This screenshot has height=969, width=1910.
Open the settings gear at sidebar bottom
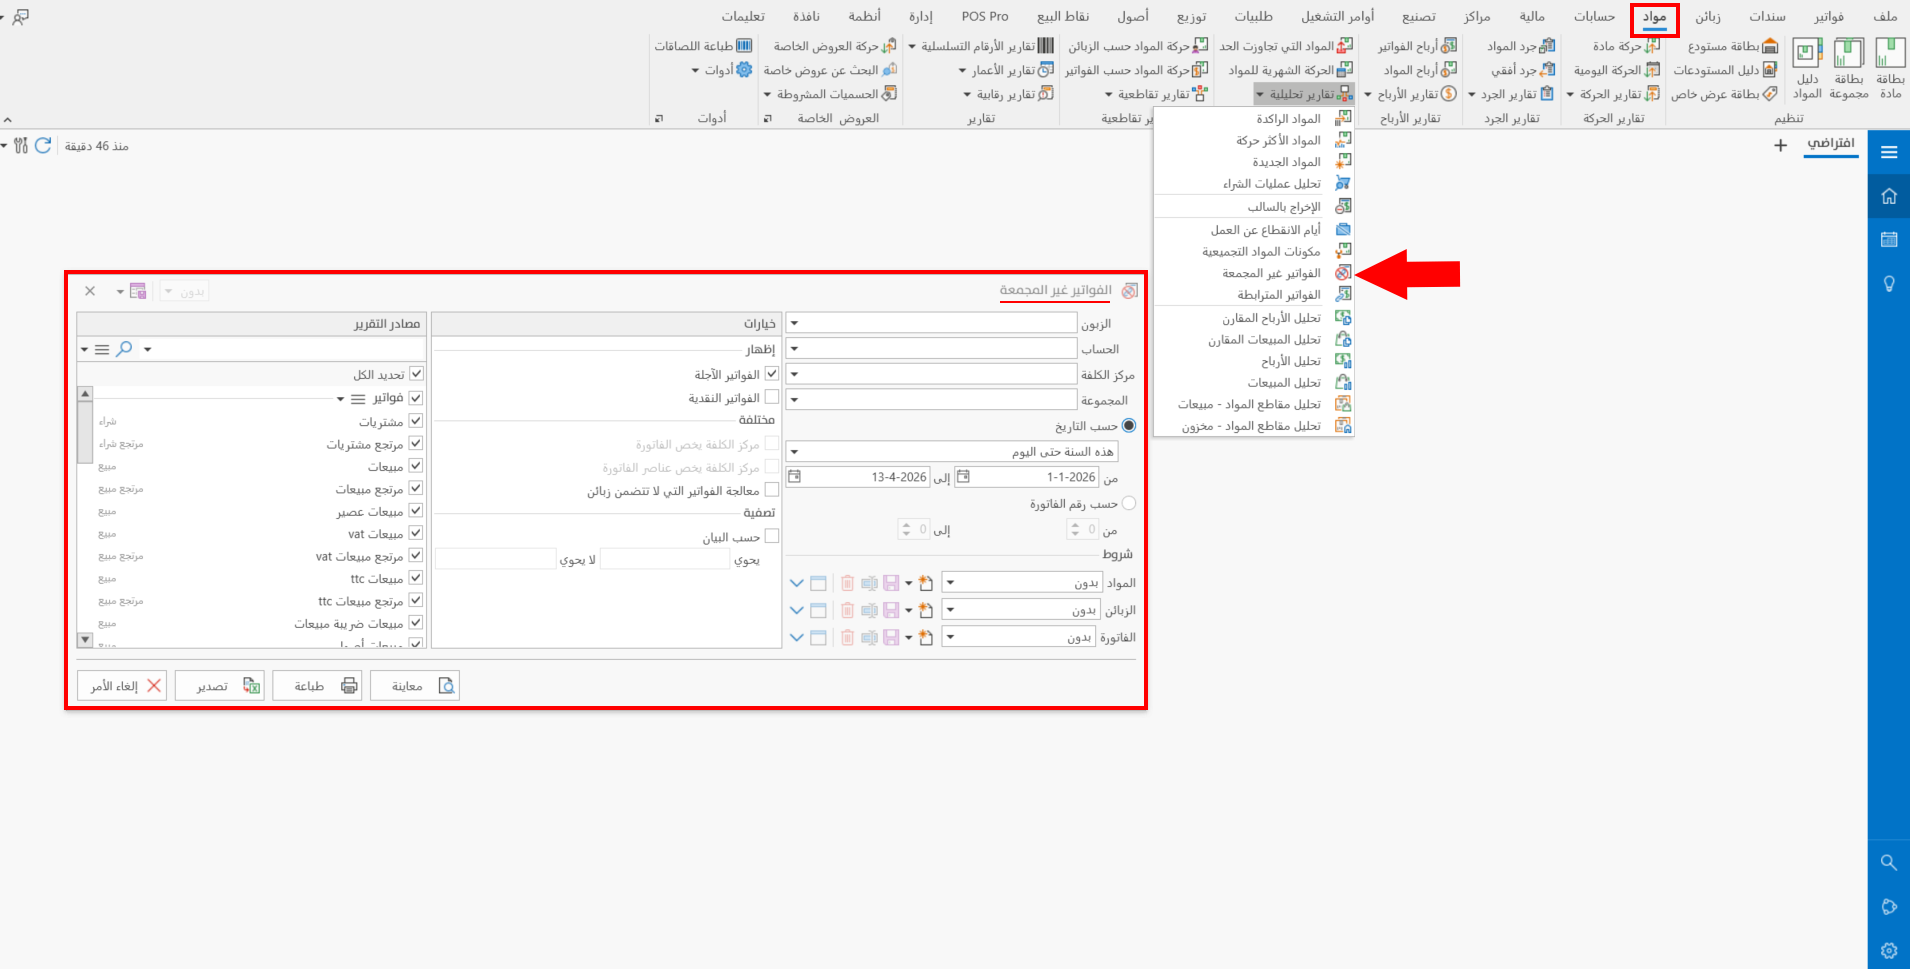pyautogui.click(x=1889, y=951)
